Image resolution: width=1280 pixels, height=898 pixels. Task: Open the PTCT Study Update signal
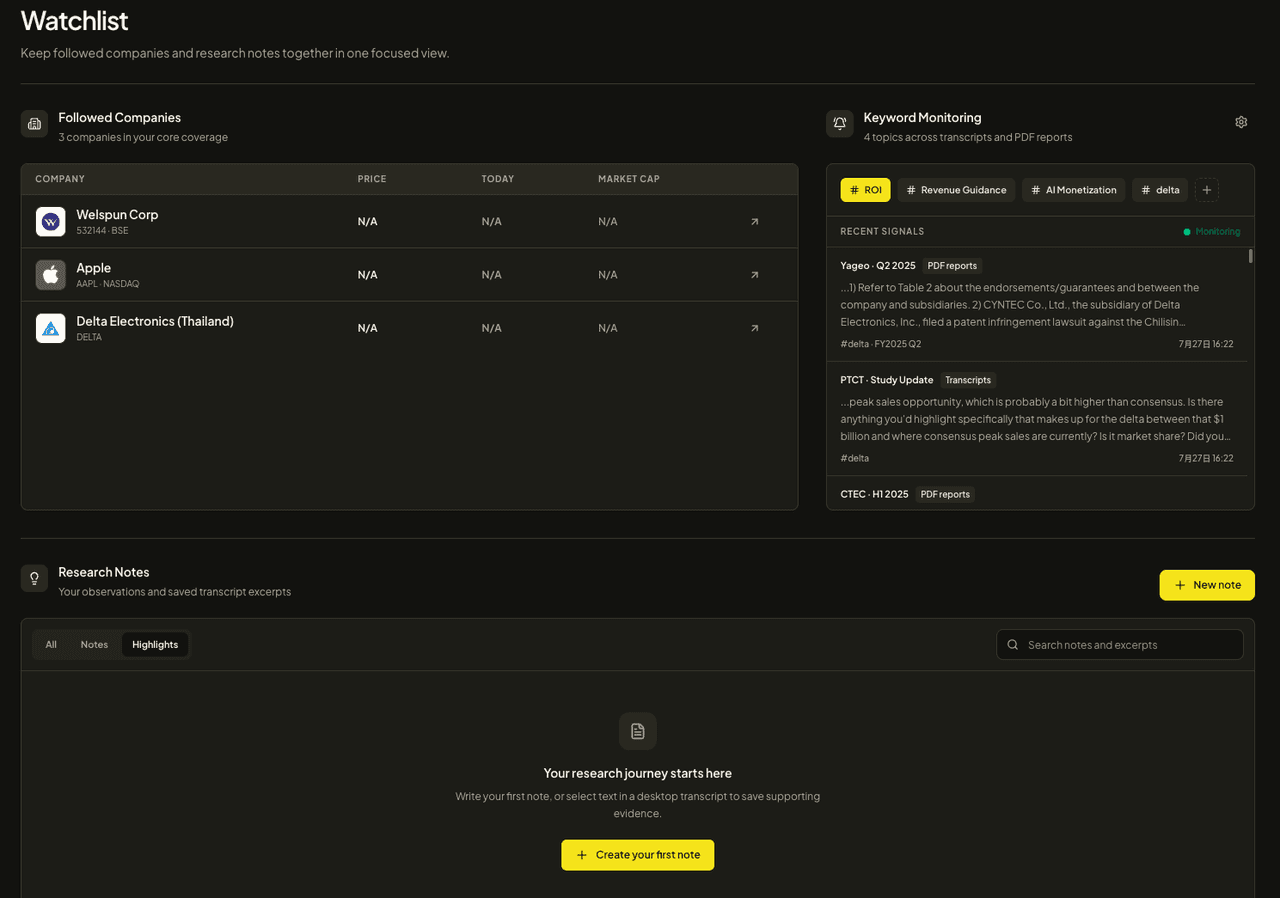[1037, 419]
